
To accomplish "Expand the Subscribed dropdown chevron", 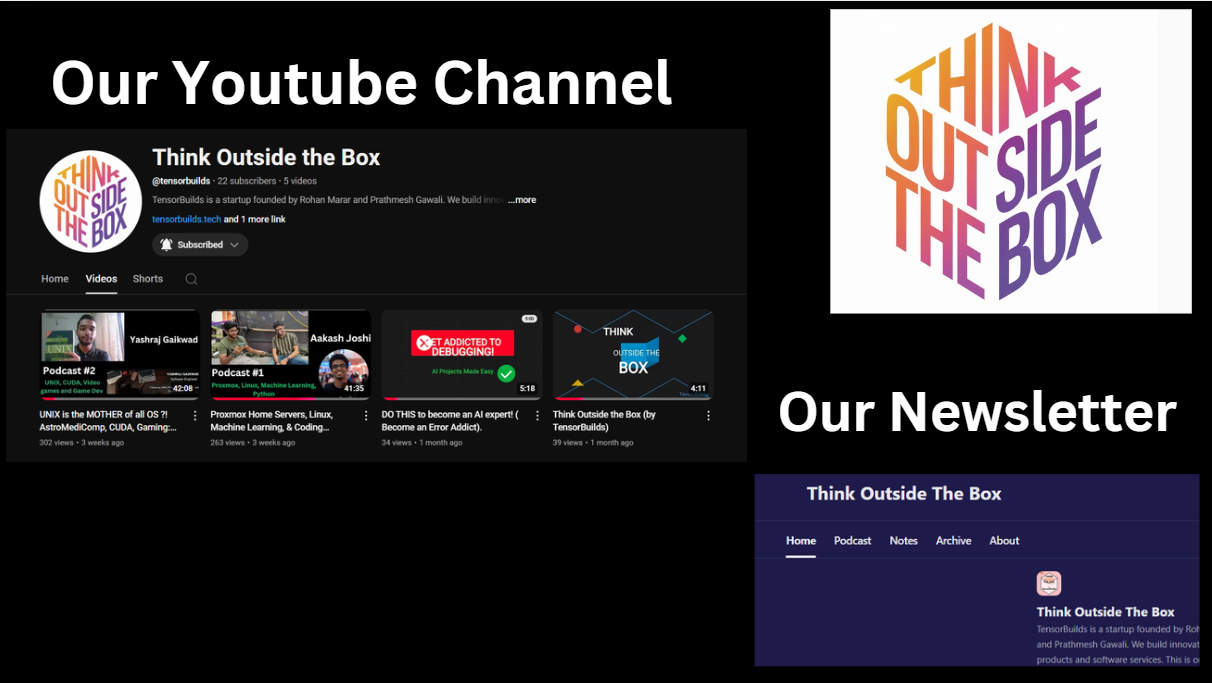I will point(234,244).
